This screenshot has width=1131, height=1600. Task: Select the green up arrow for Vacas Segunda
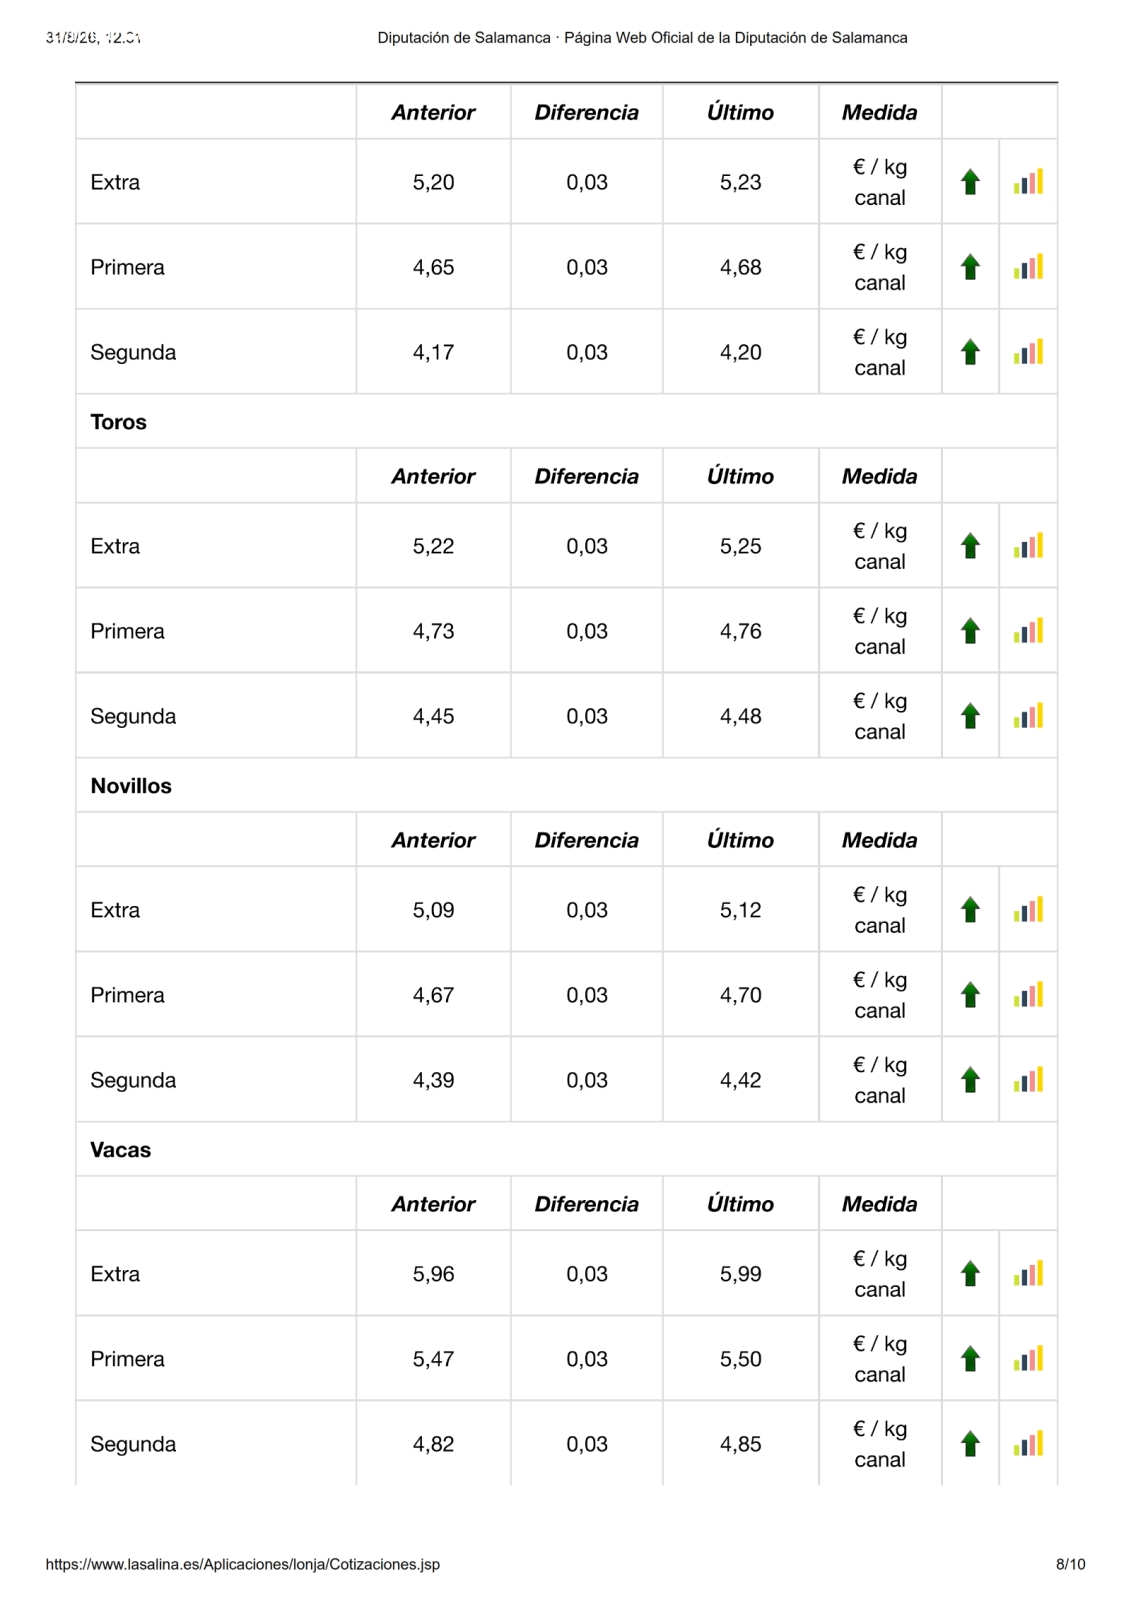click(x=970, y=1444)
